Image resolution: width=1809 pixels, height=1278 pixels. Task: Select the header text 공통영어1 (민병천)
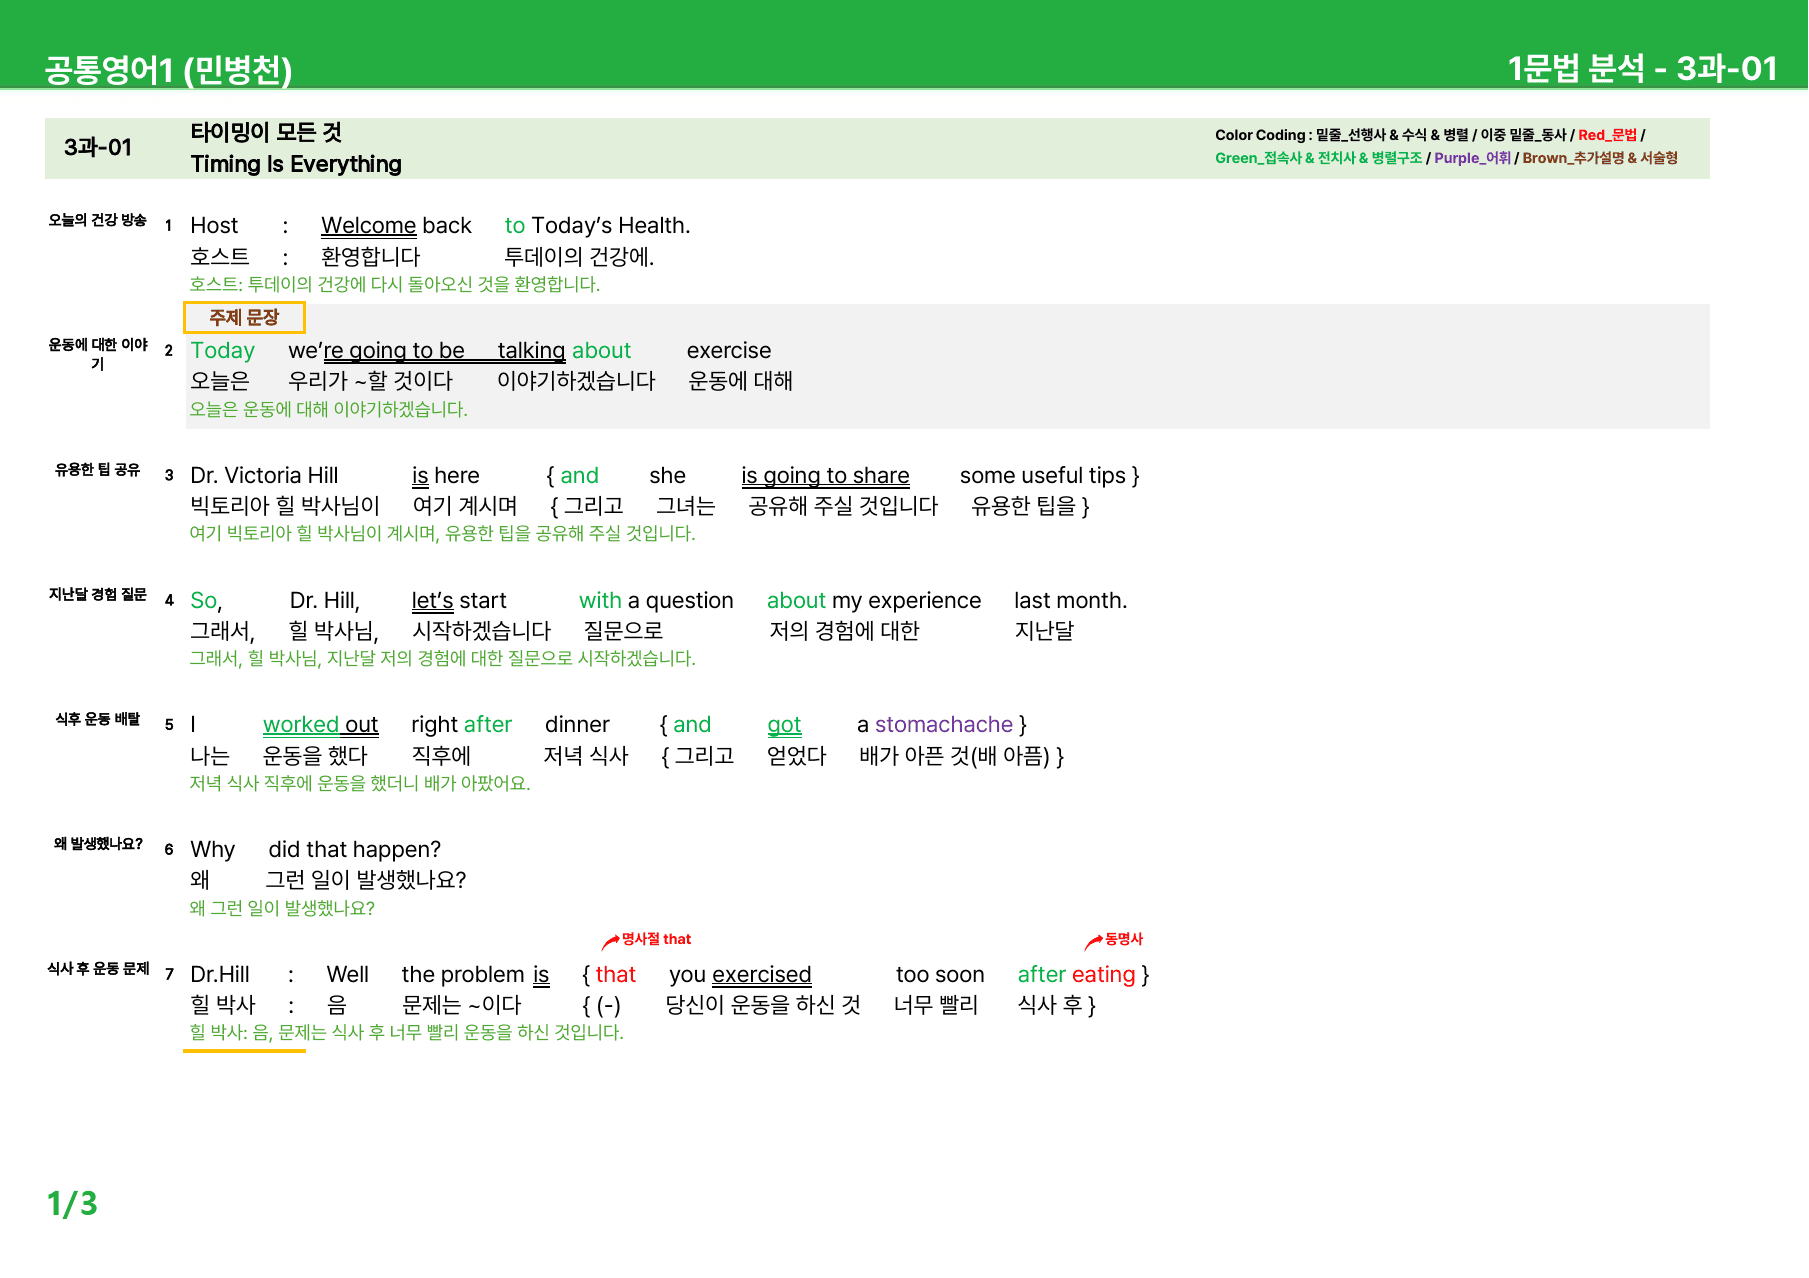pos(168,69)
